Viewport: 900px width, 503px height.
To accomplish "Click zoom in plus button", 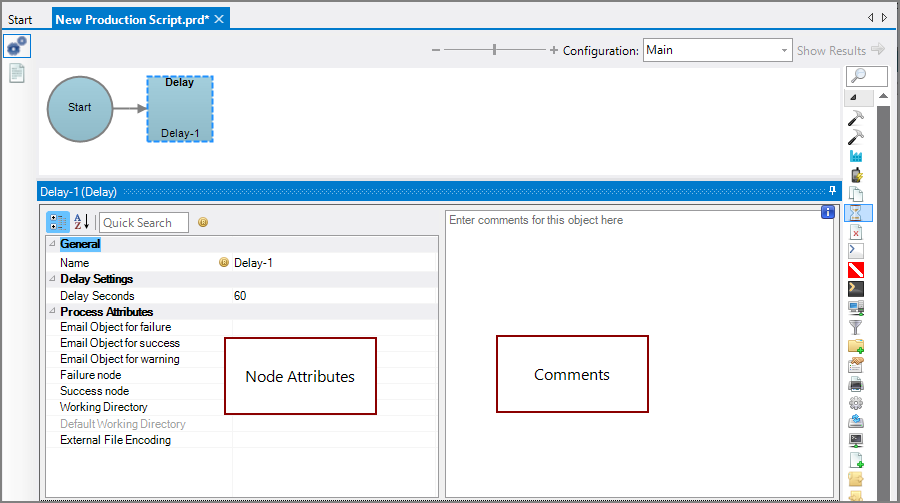I will coord(553,51).
